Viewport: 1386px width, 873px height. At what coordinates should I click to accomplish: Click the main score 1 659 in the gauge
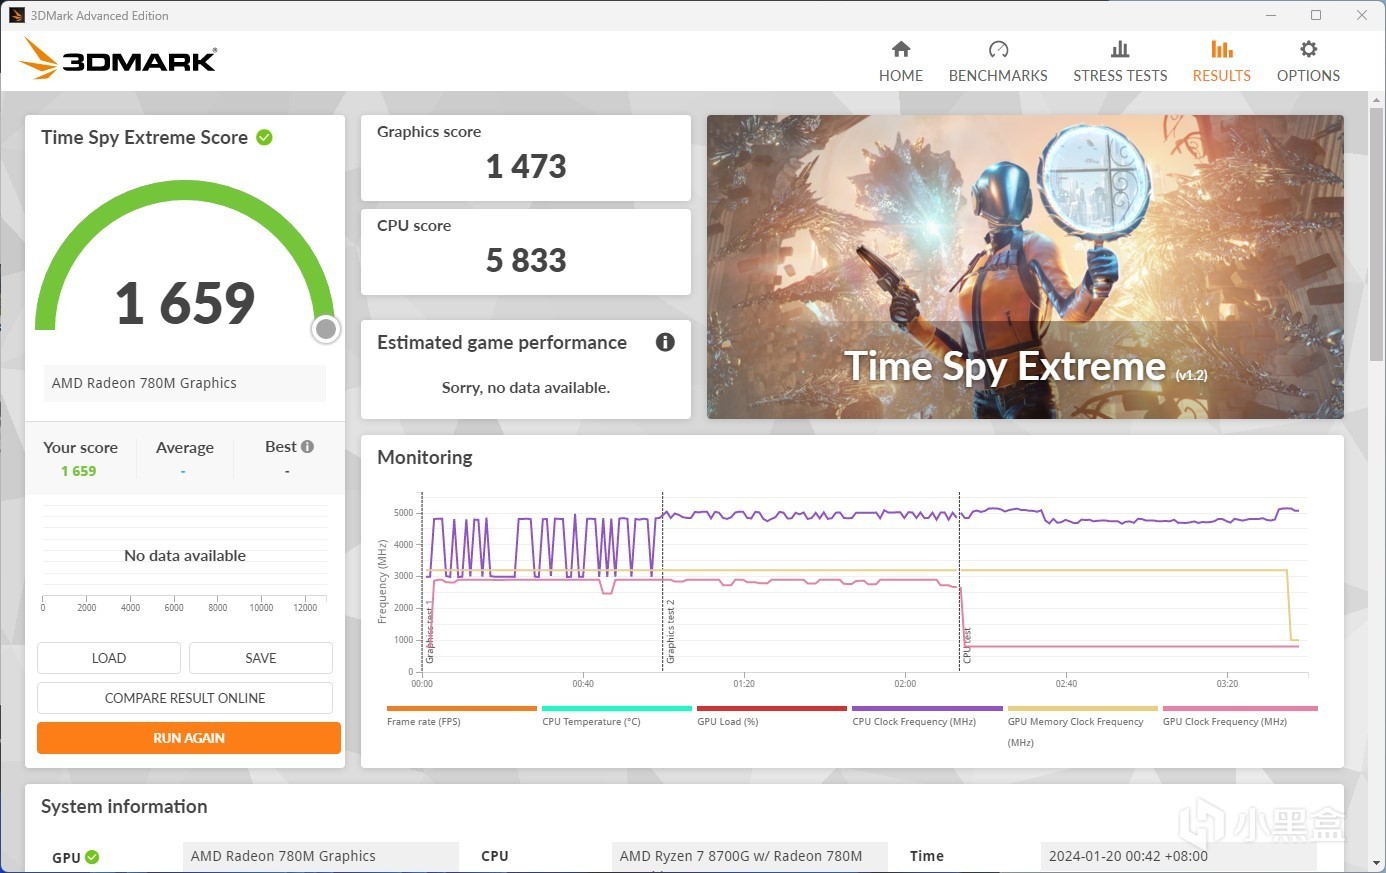(x=185, y=303)
